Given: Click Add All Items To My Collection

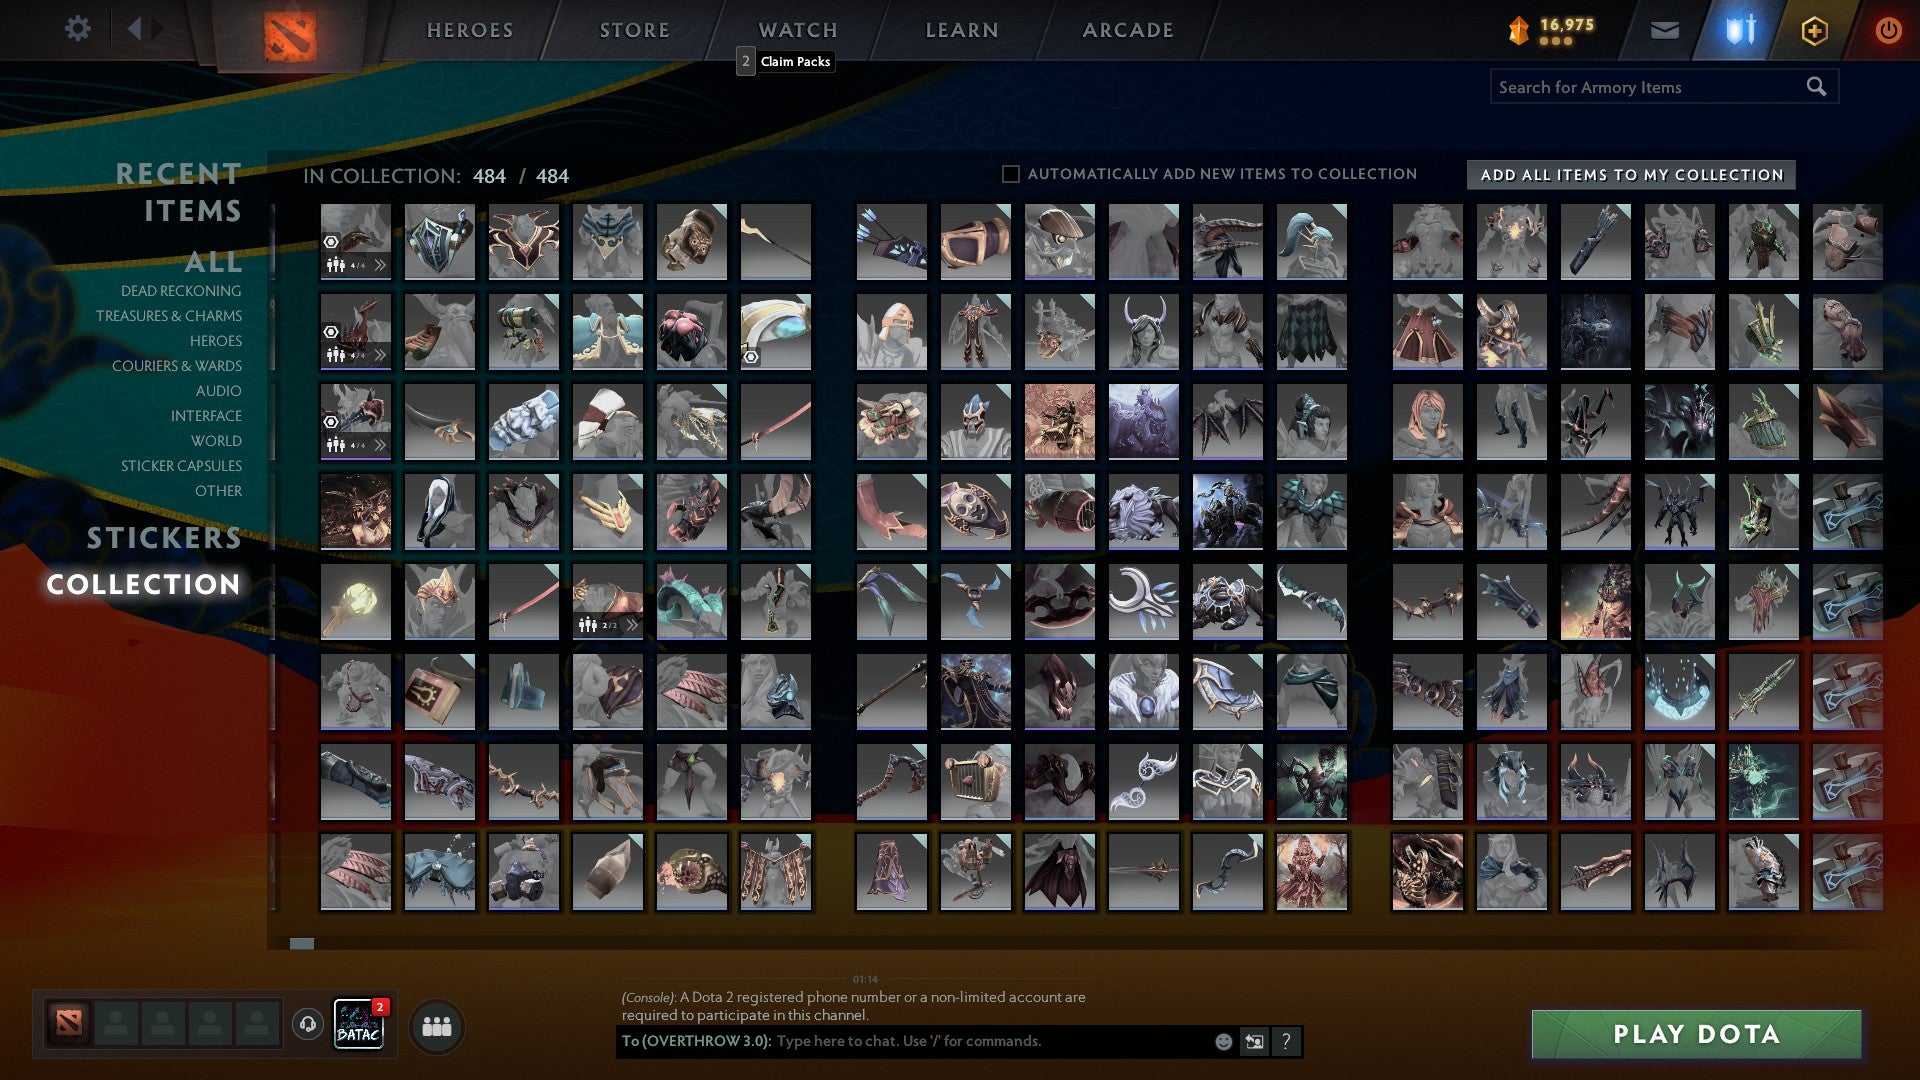Looking at the screenshot, I should [1631, 175].
